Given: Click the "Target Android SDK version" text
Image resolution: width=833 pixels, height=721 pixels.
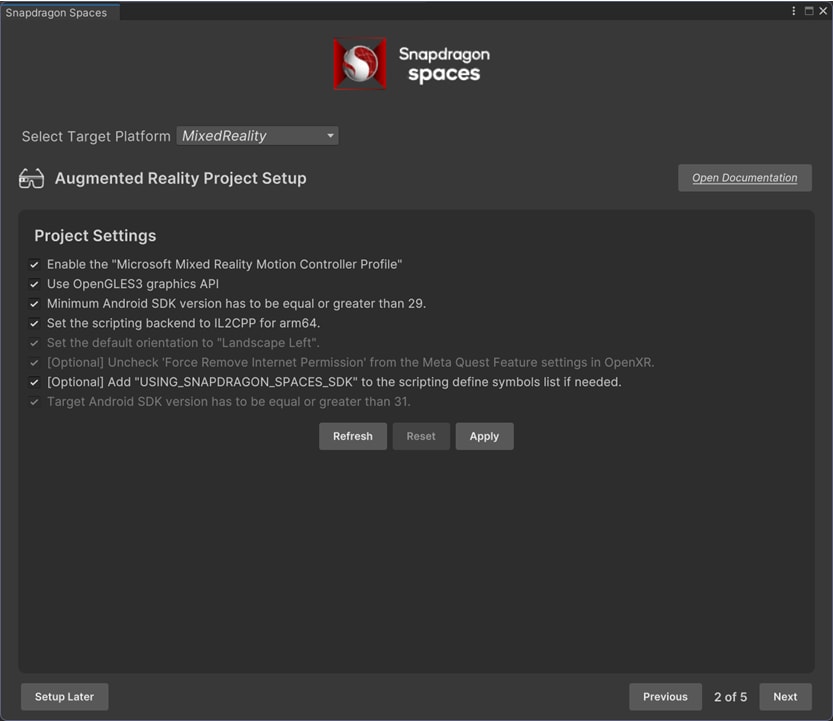Looking at the screenshot, I should coord(228,402).
